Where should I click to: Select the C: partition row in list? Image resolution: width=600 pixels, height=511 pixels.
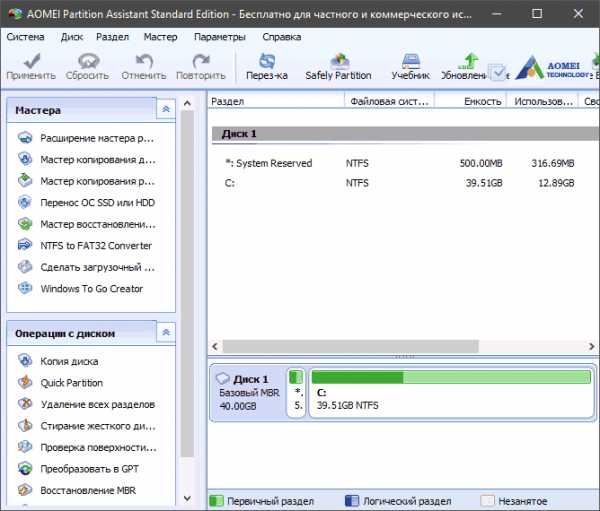(406, 183)
